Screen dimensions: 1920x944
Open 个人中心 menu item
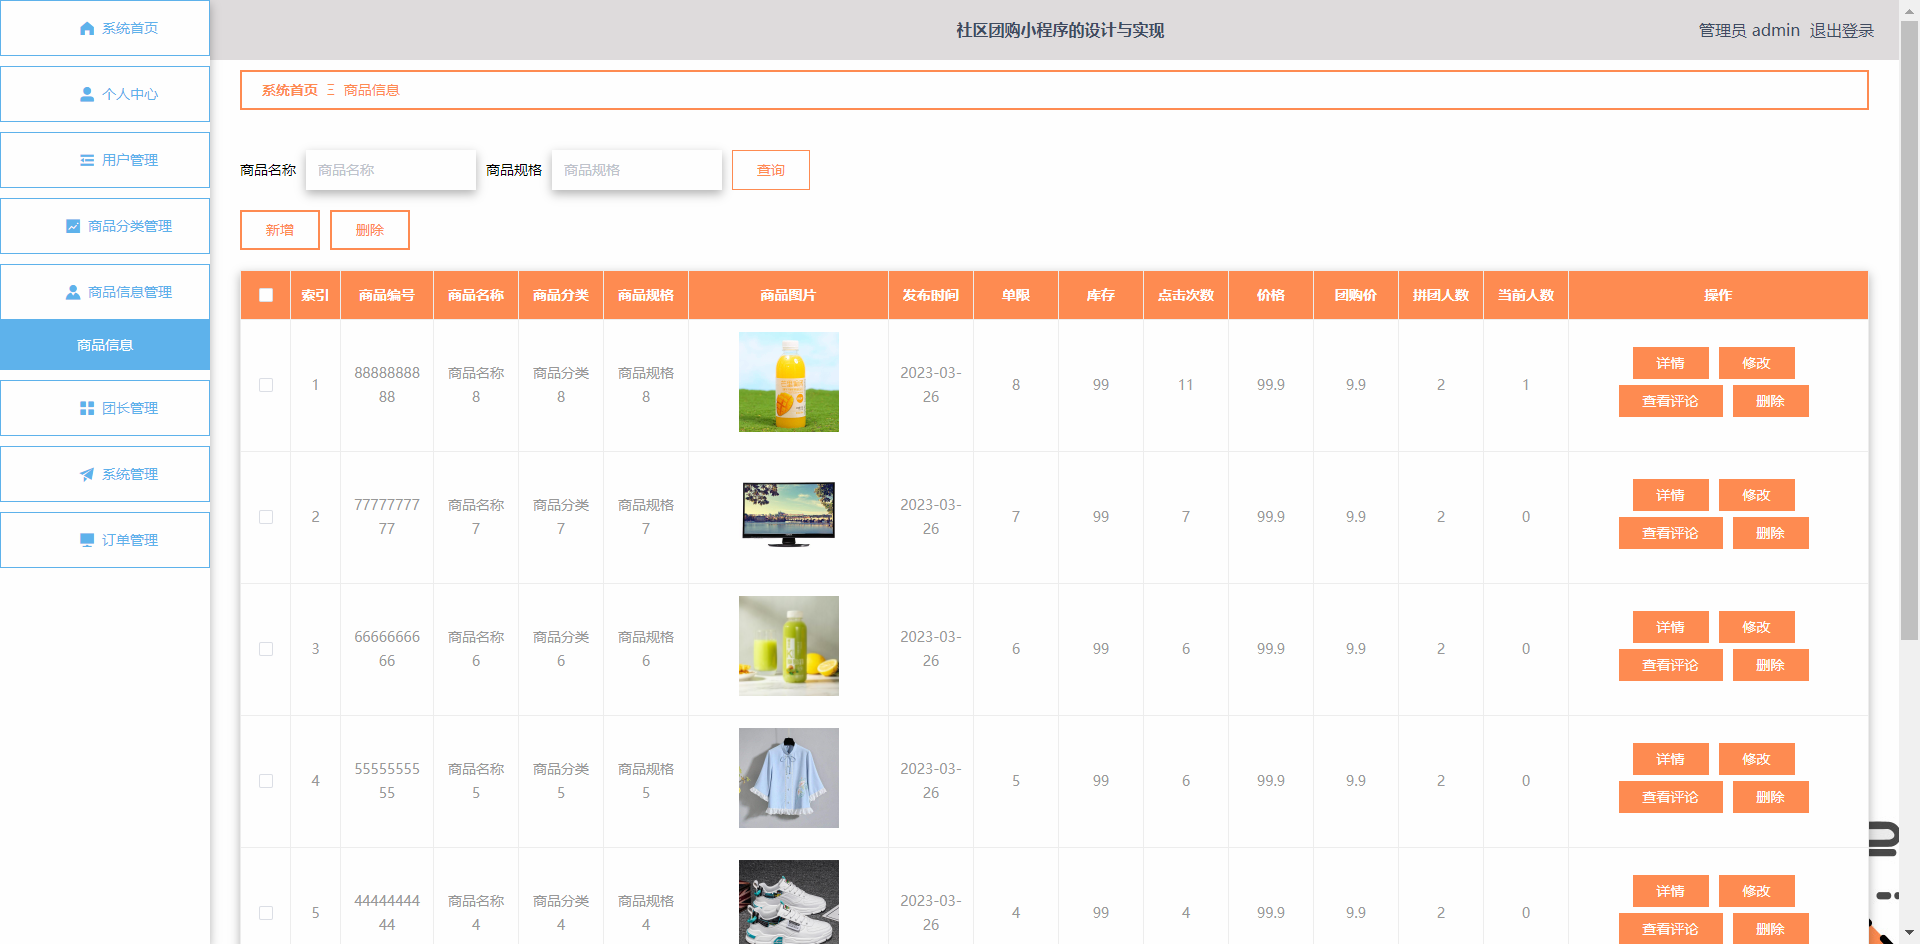(105, 94)
